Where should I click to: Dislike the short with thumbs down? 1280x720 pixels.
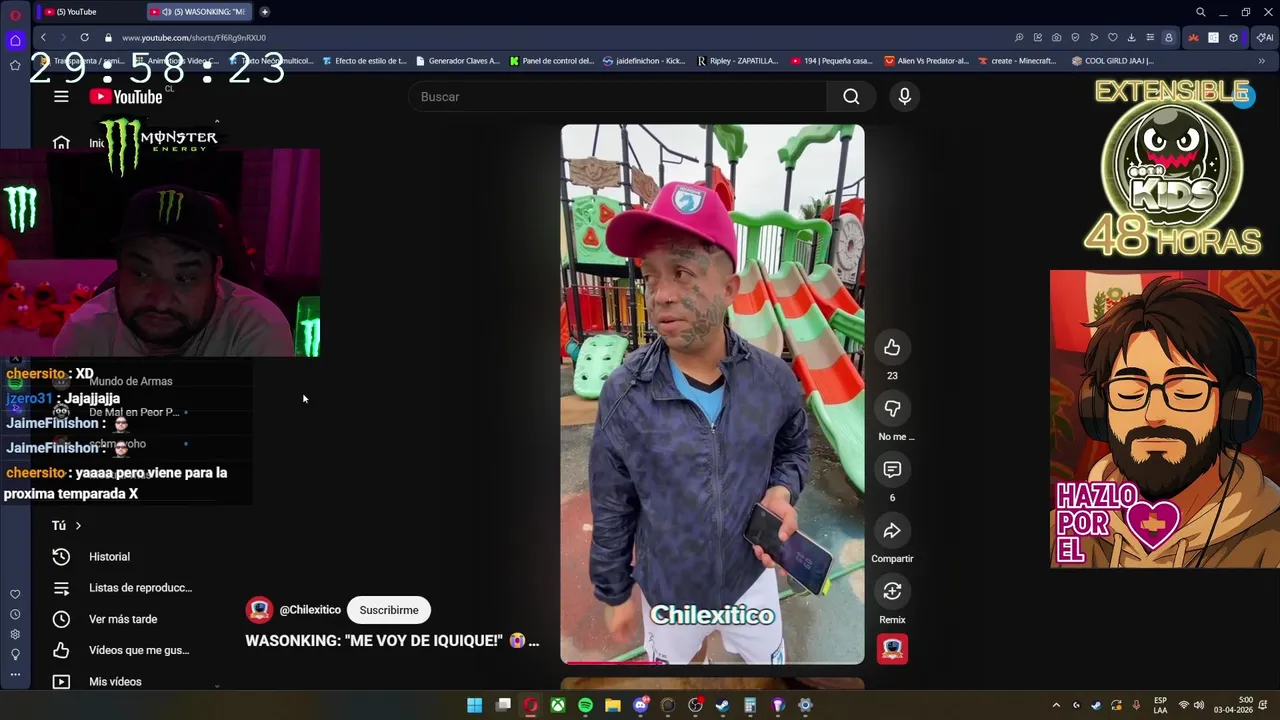point(892,408)
